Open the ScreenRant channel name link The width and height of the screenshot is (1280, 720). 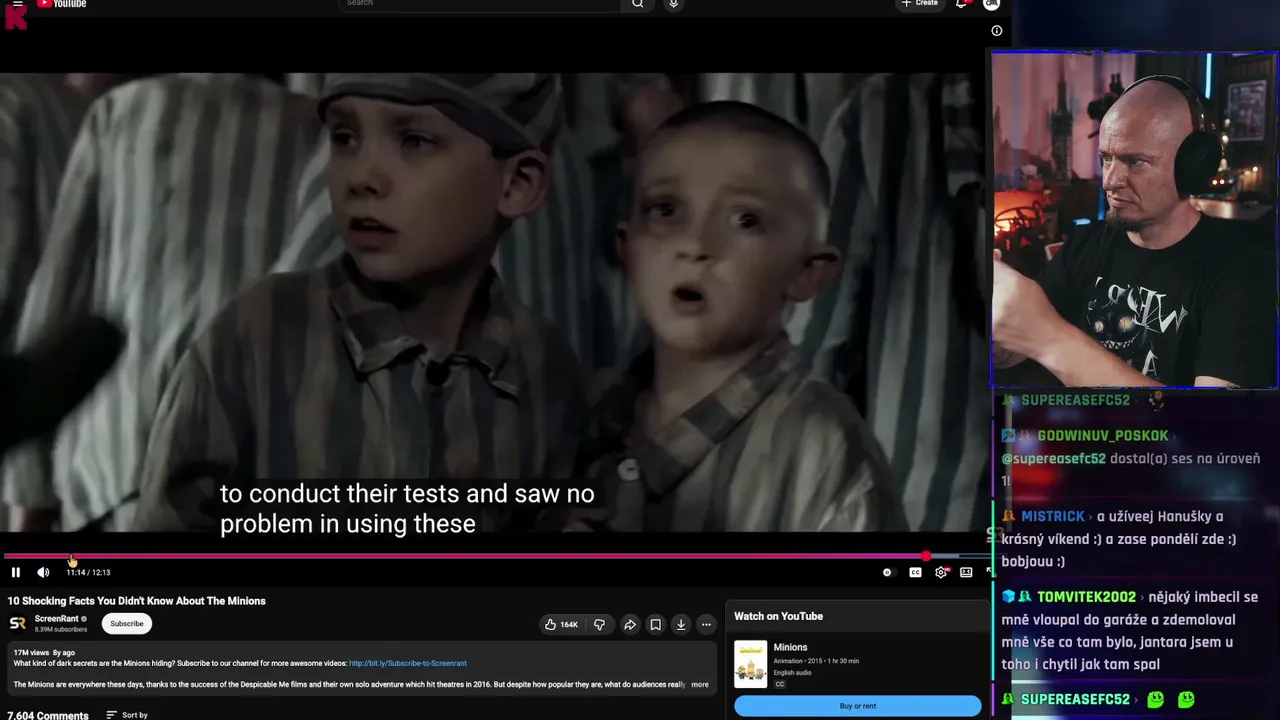pos(56,619)
